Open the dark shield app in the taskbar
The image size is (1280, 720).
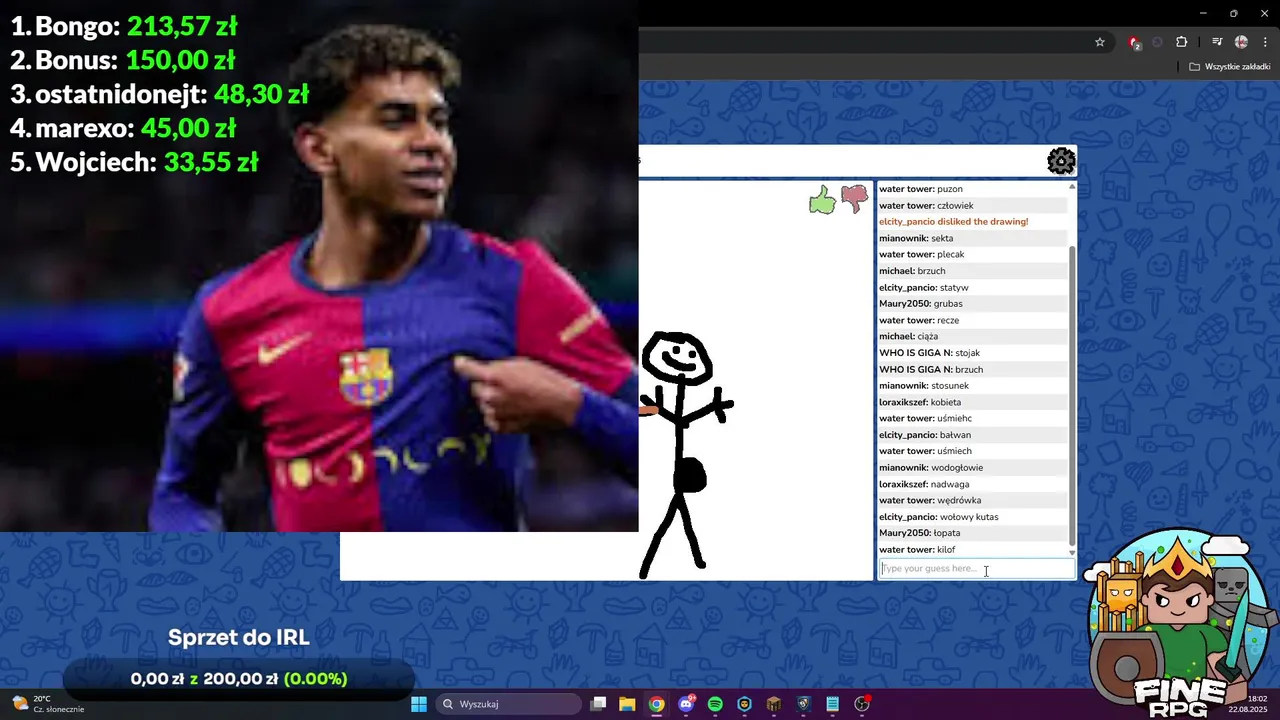coord(803,704)
